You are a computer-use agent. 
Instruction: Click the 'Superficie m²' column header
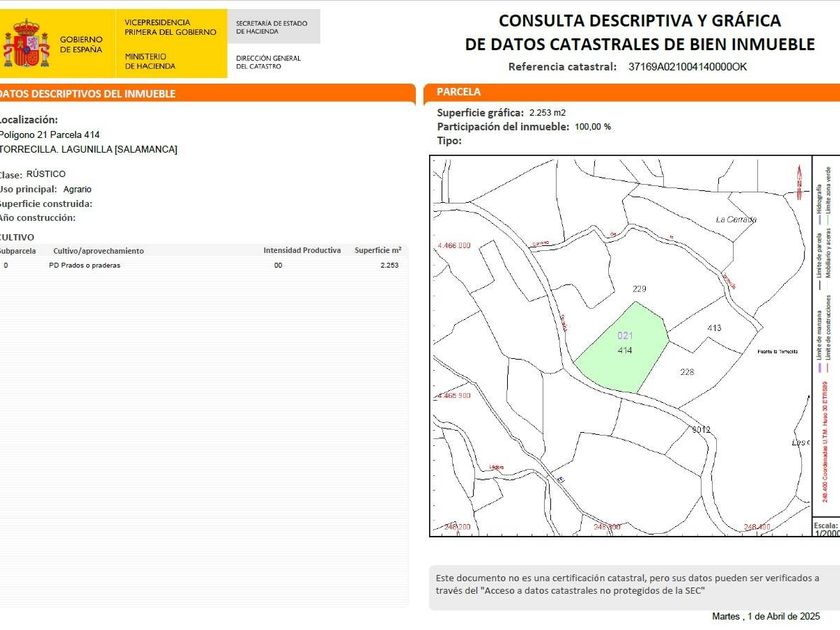pos(378,250)
